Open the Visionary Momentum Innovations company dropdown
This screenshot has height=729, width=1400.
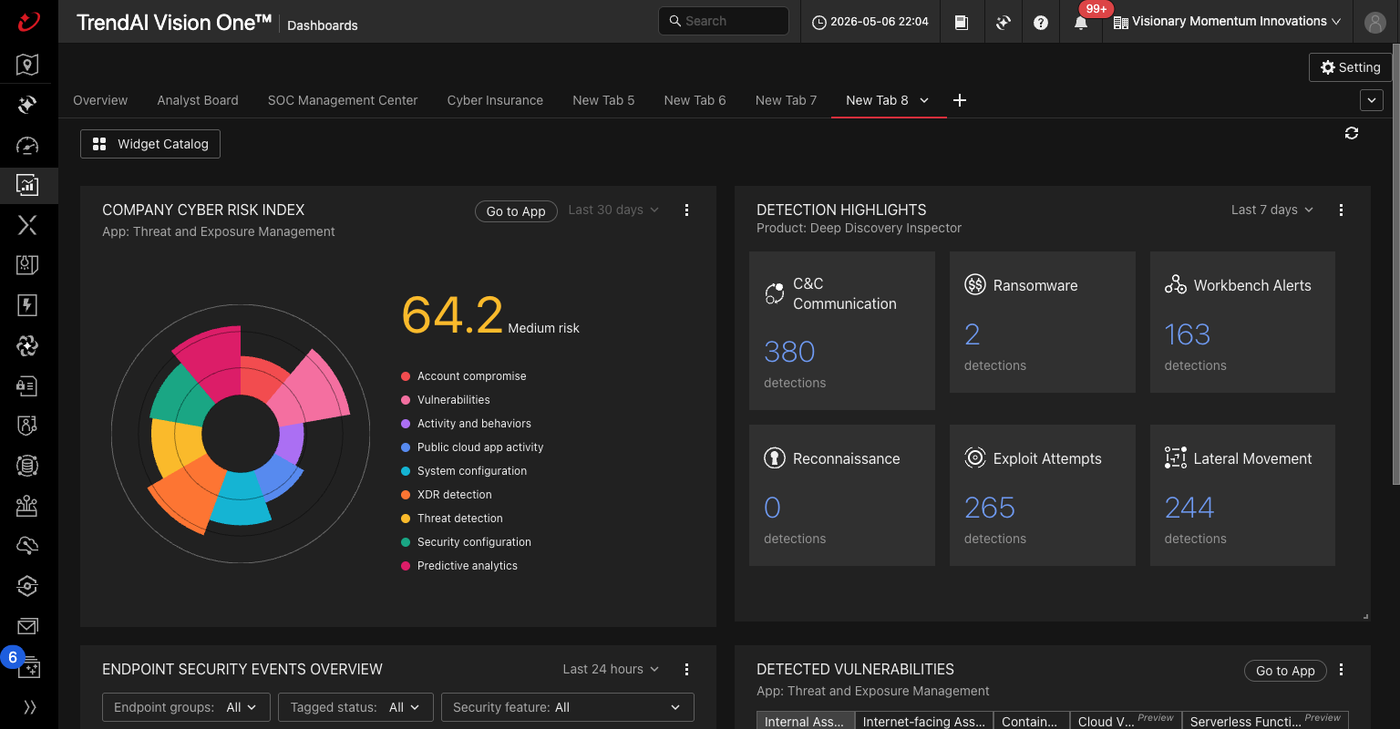[1227, 22]
